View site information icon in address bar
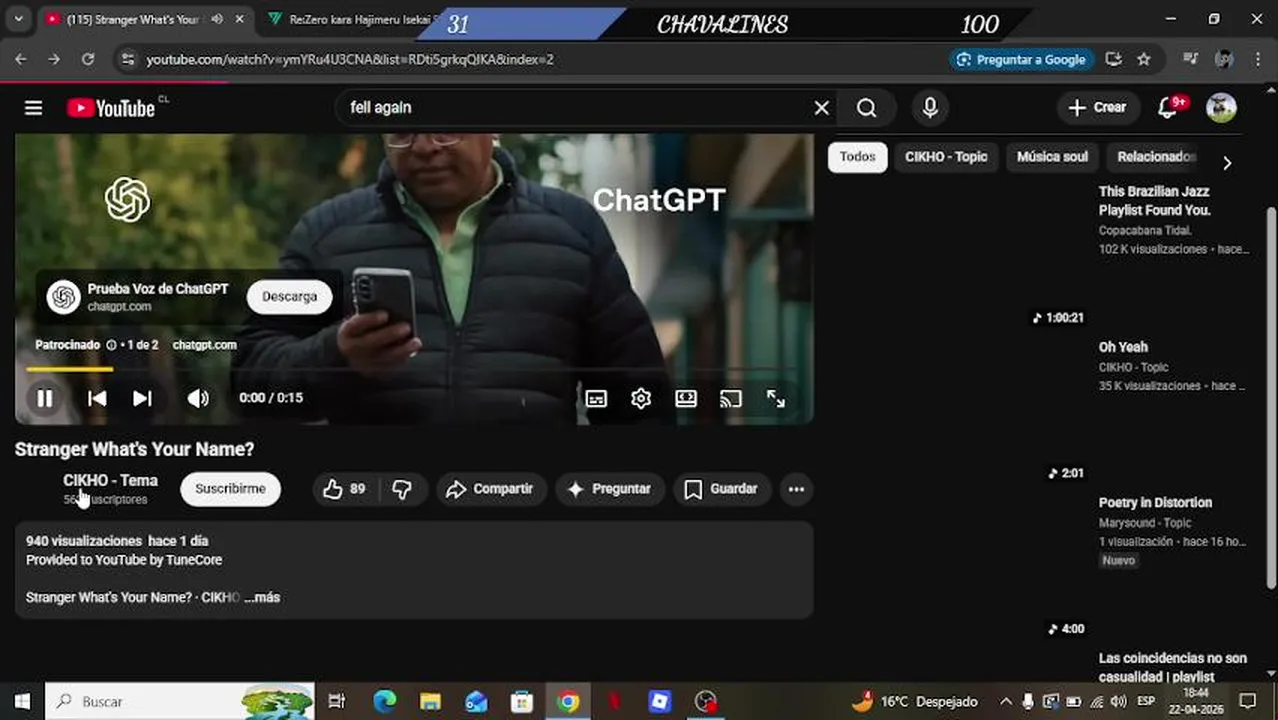 coord(127,60)
